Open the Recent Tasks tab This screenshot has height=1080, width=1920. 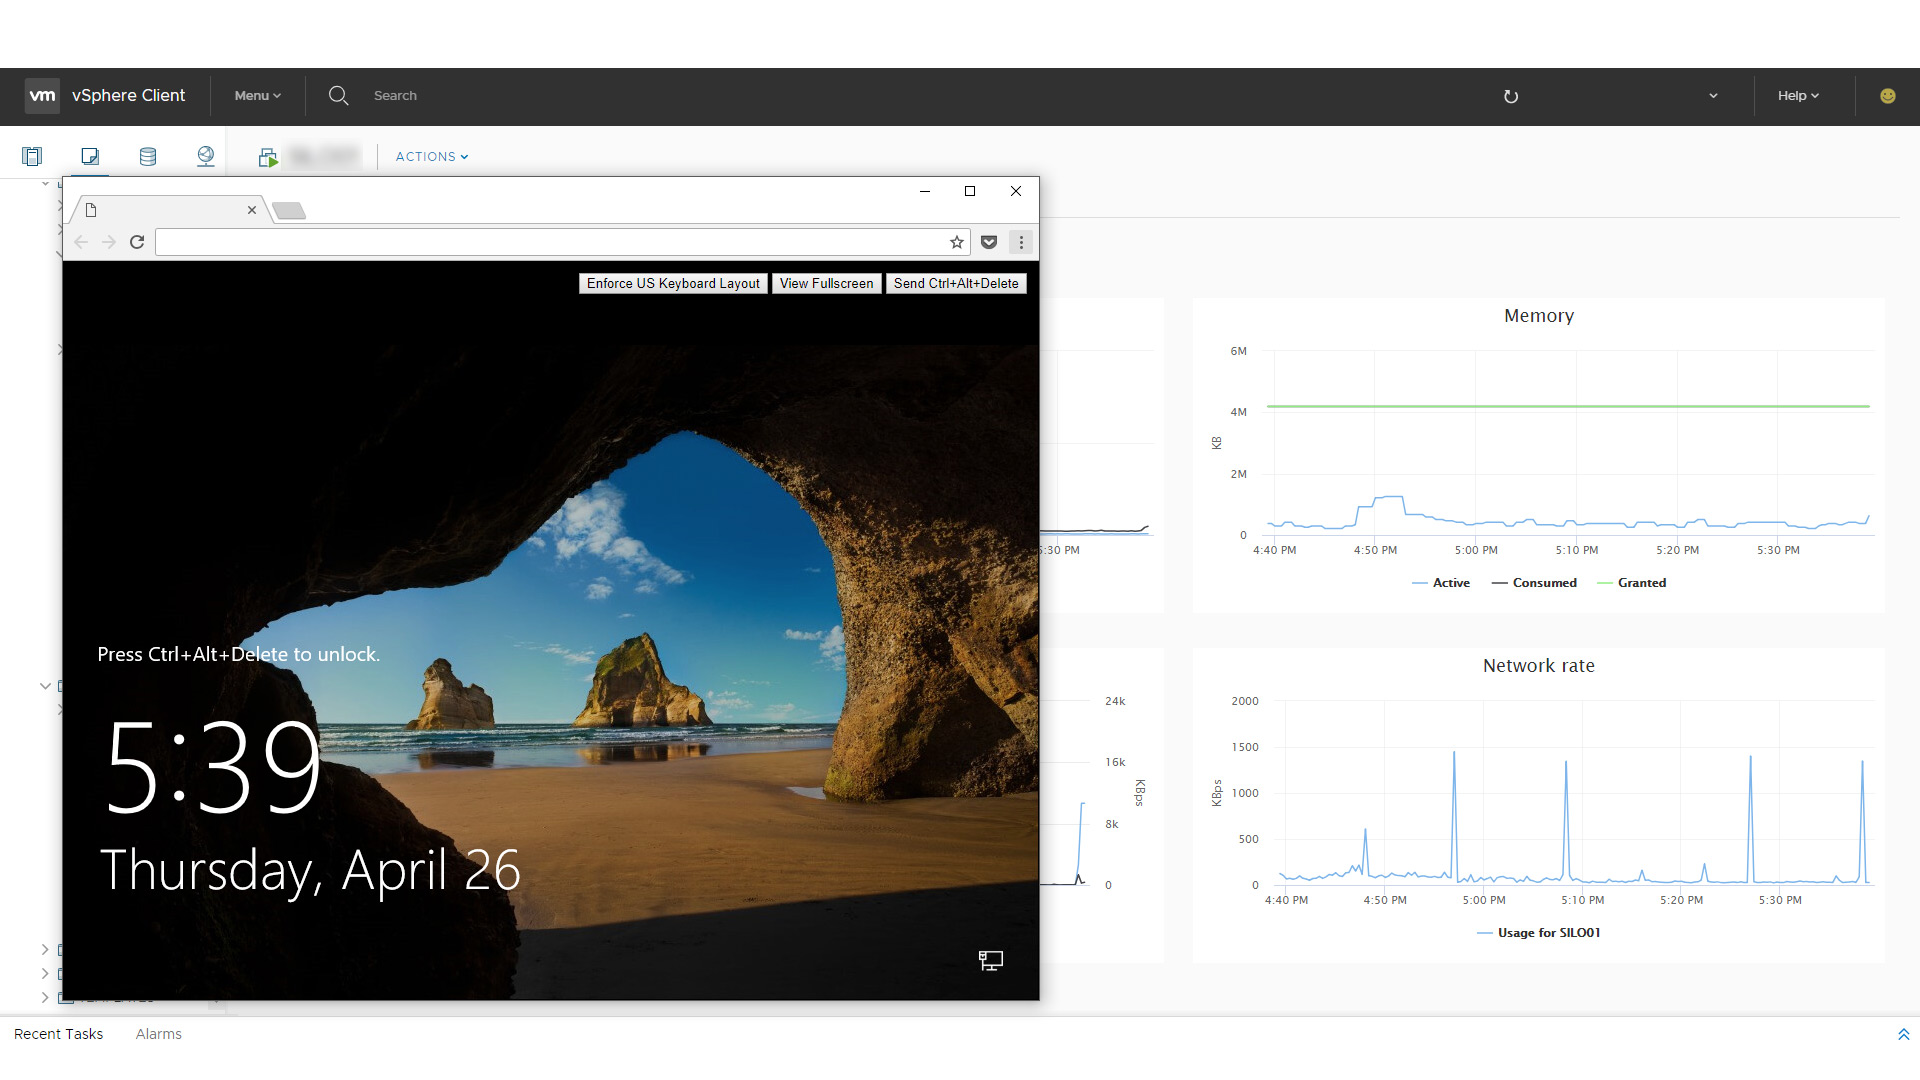[59, 1034]
